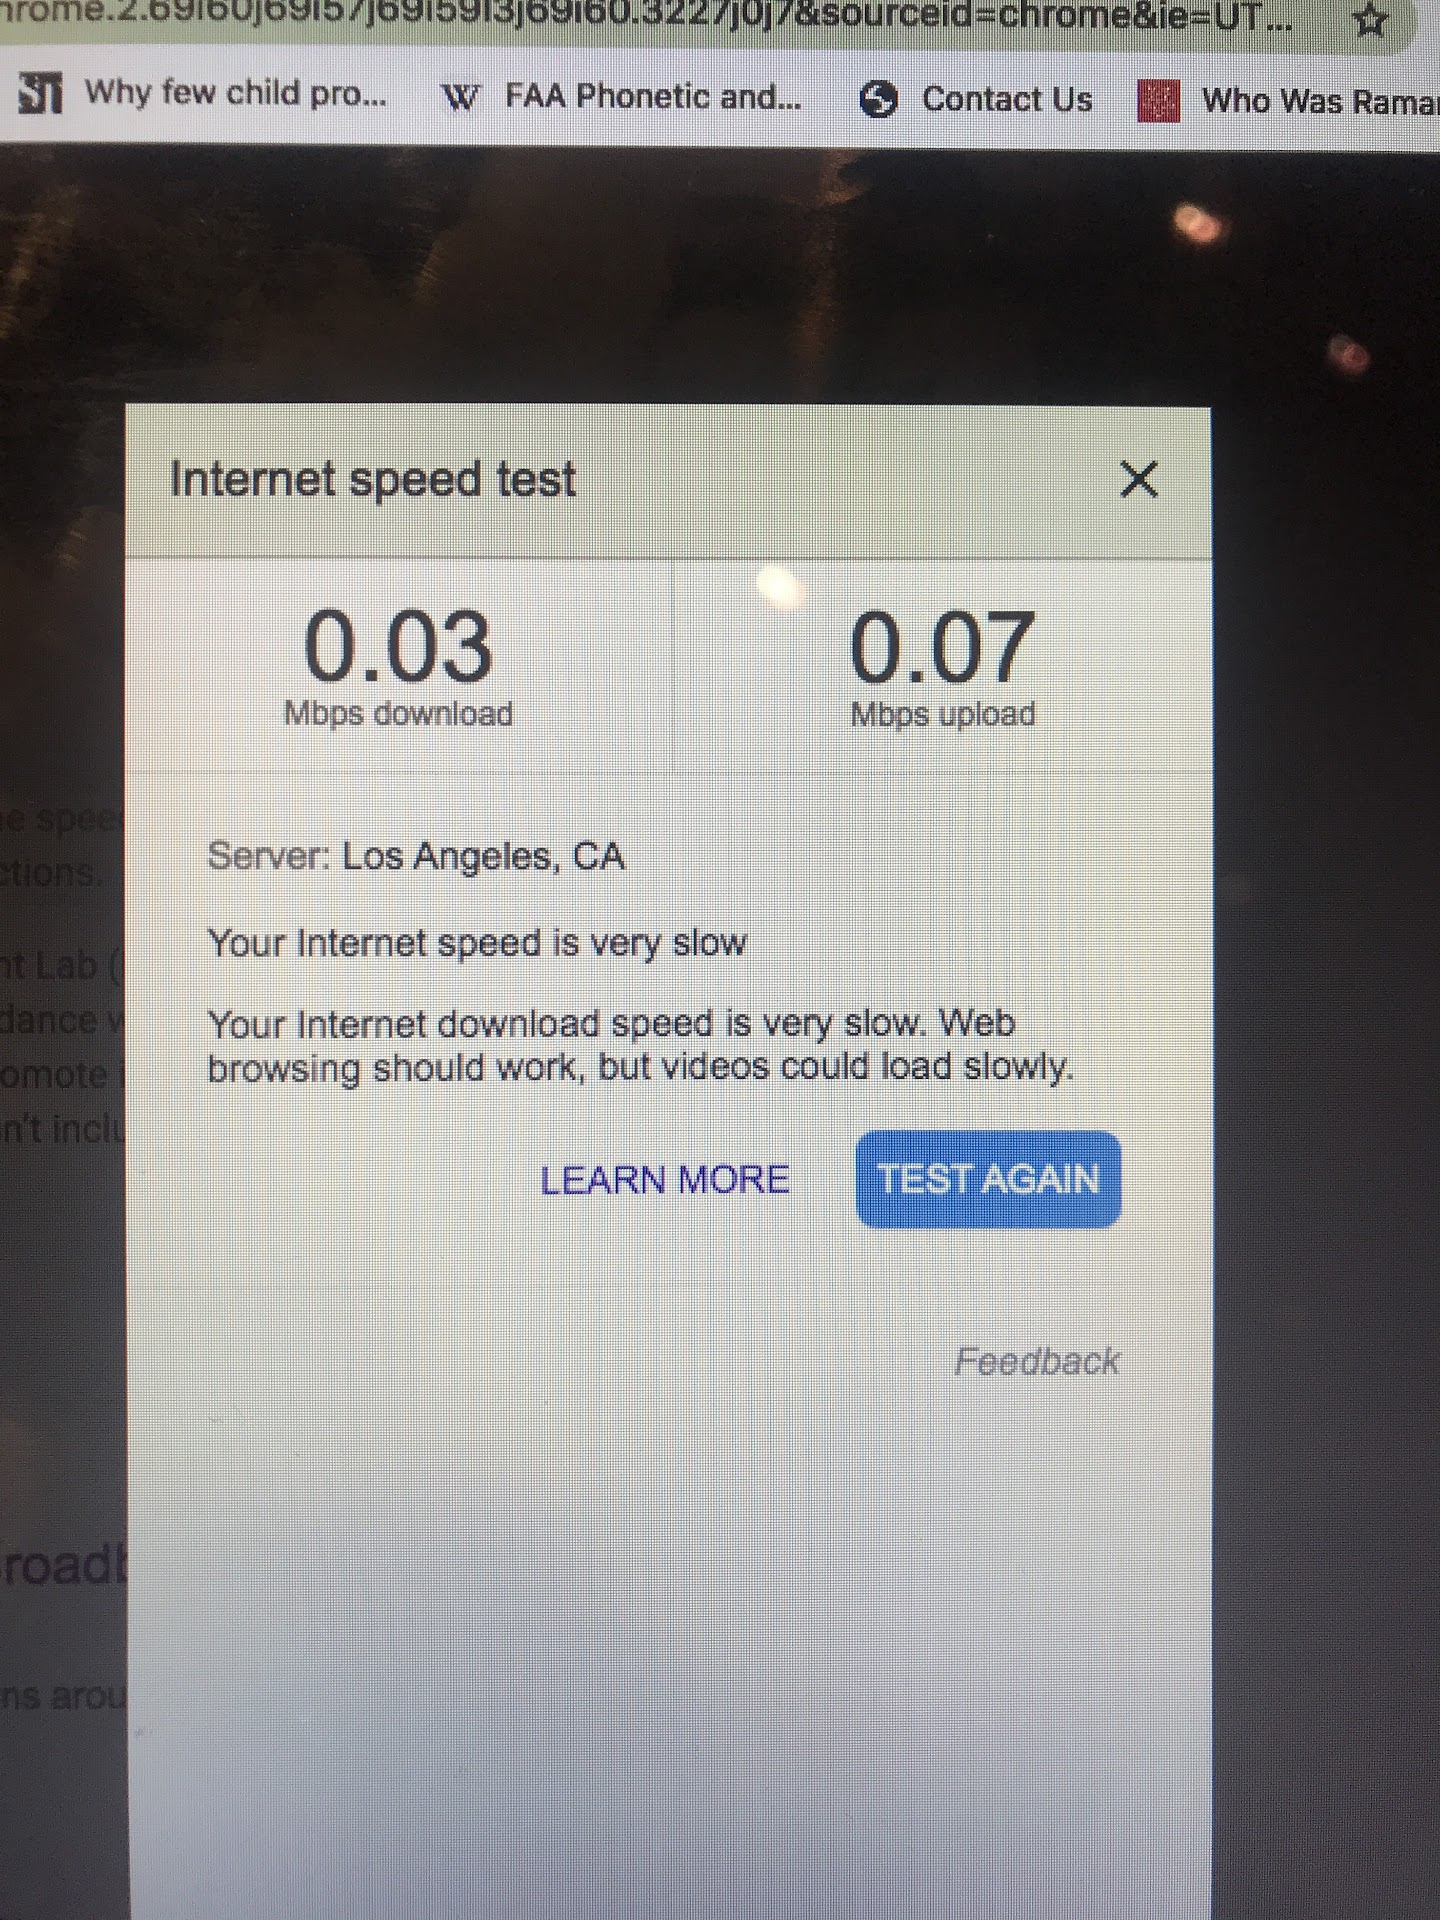Click "Your Internet speed is very slow" heading
The height and width of the screenshot is (1920, 1440).
[477, 943]
